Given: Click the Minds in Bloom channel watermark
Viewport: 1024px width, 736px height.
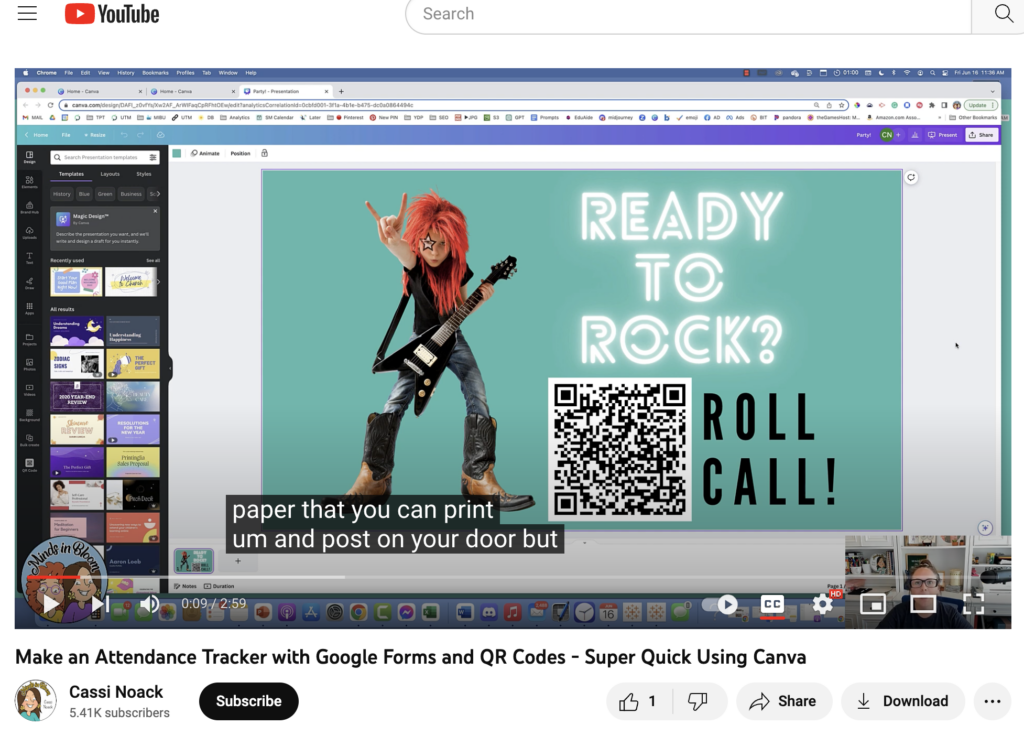Looking at the screenshot, I should click(63, 578).
